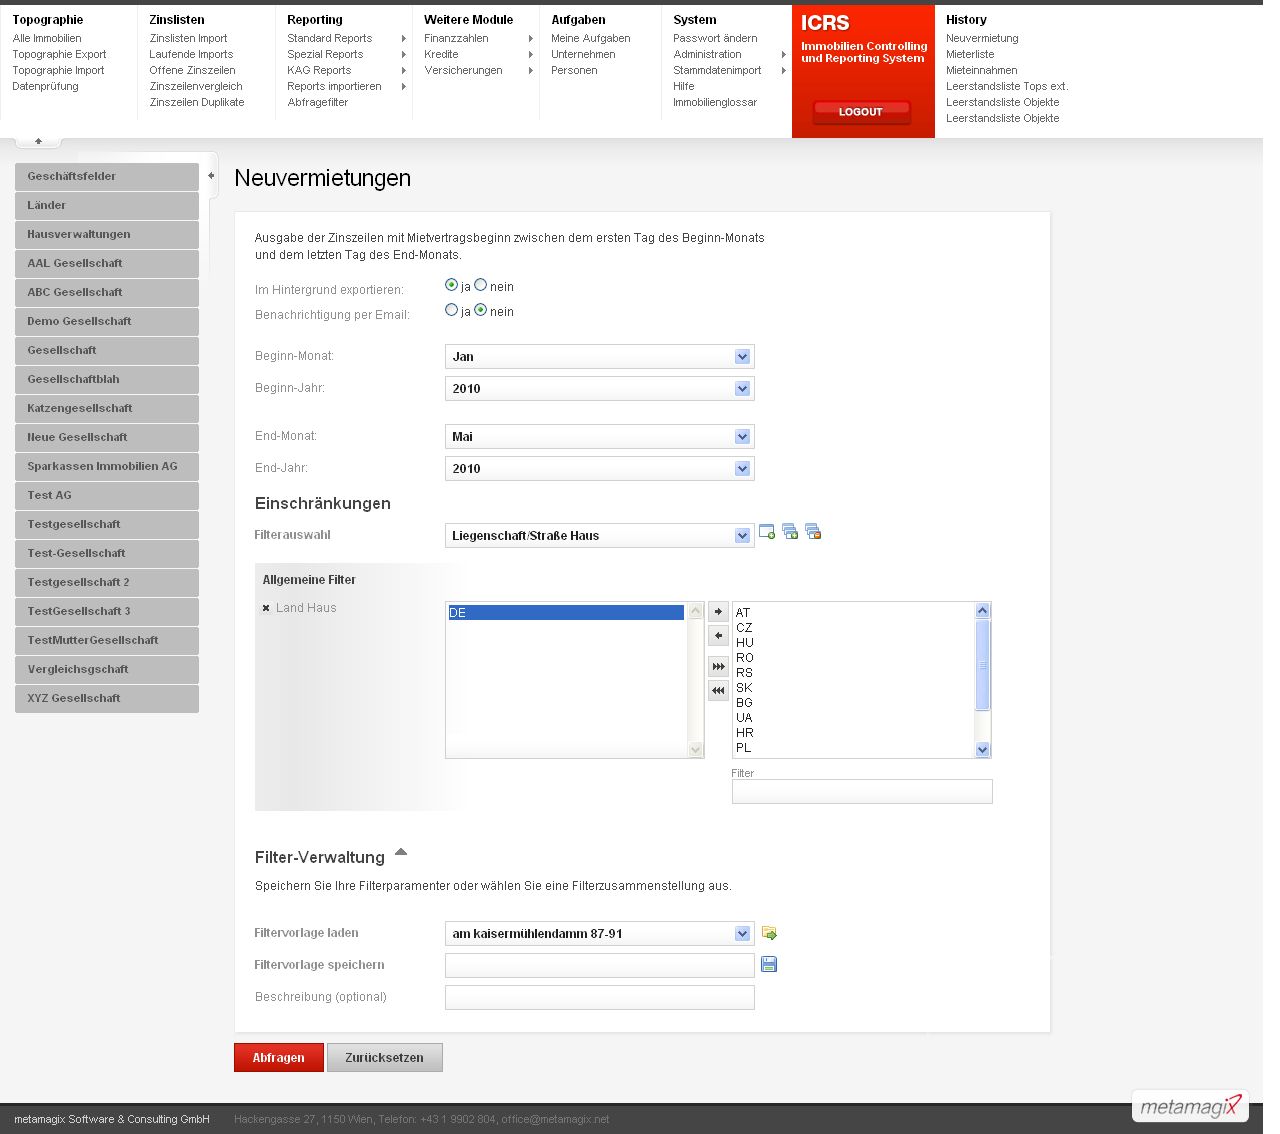Click the Filtervorlage speichern input field
This screenshot has height=1134, width=1280.
[x=600, y=965]
